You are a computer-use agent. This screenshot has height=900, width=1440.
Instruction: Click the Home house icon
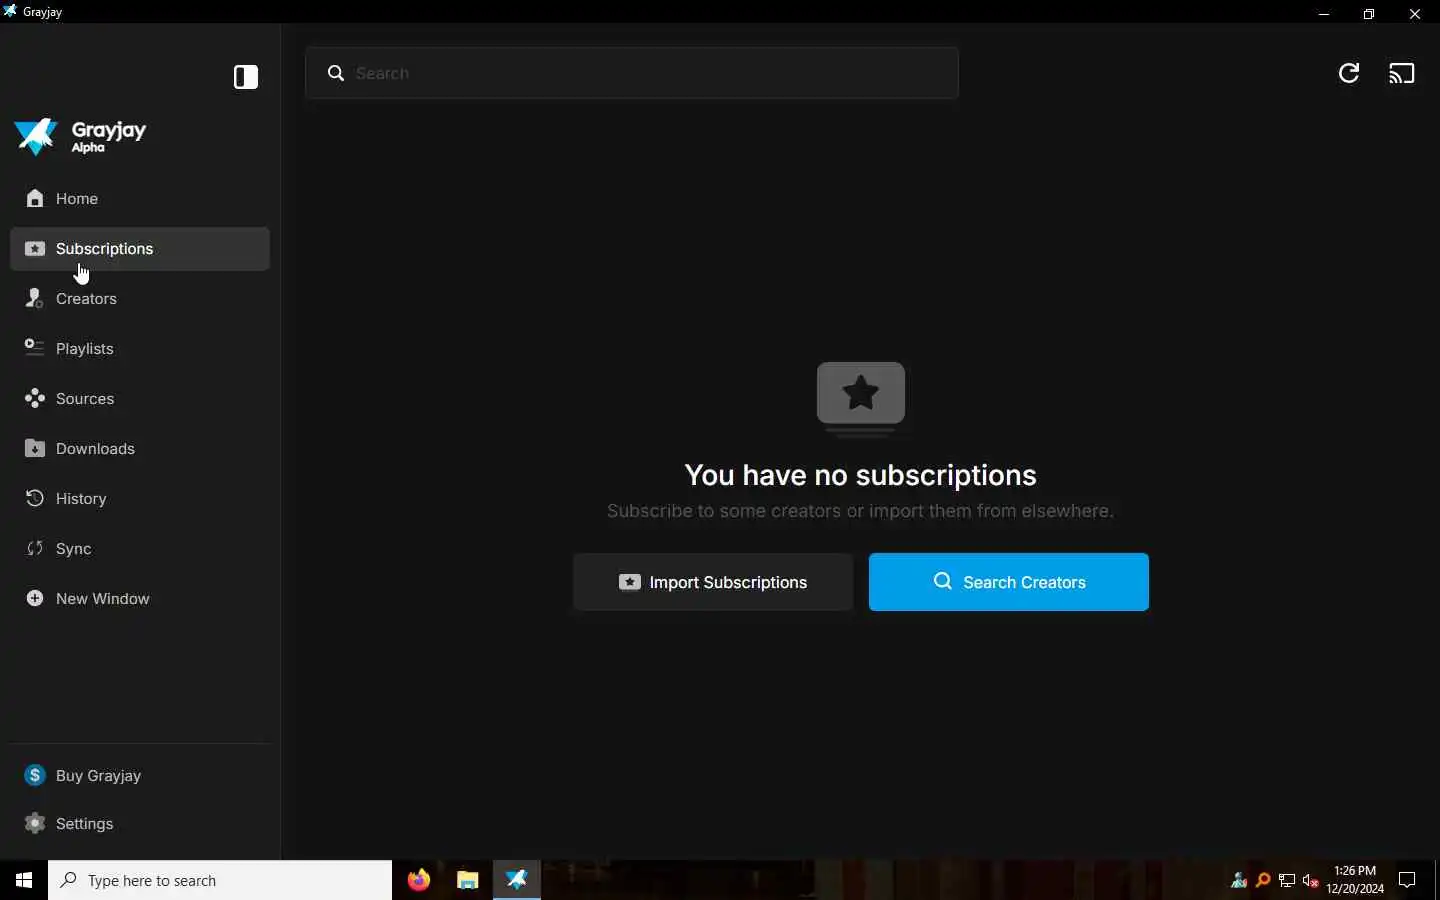[x=35, y=198]
